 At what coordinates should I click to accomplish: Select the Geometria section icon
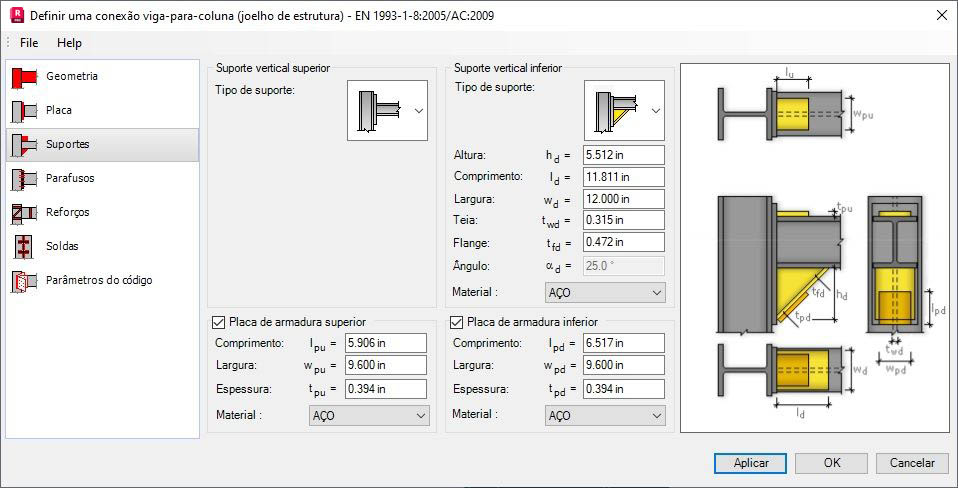(x=24, y=76)
